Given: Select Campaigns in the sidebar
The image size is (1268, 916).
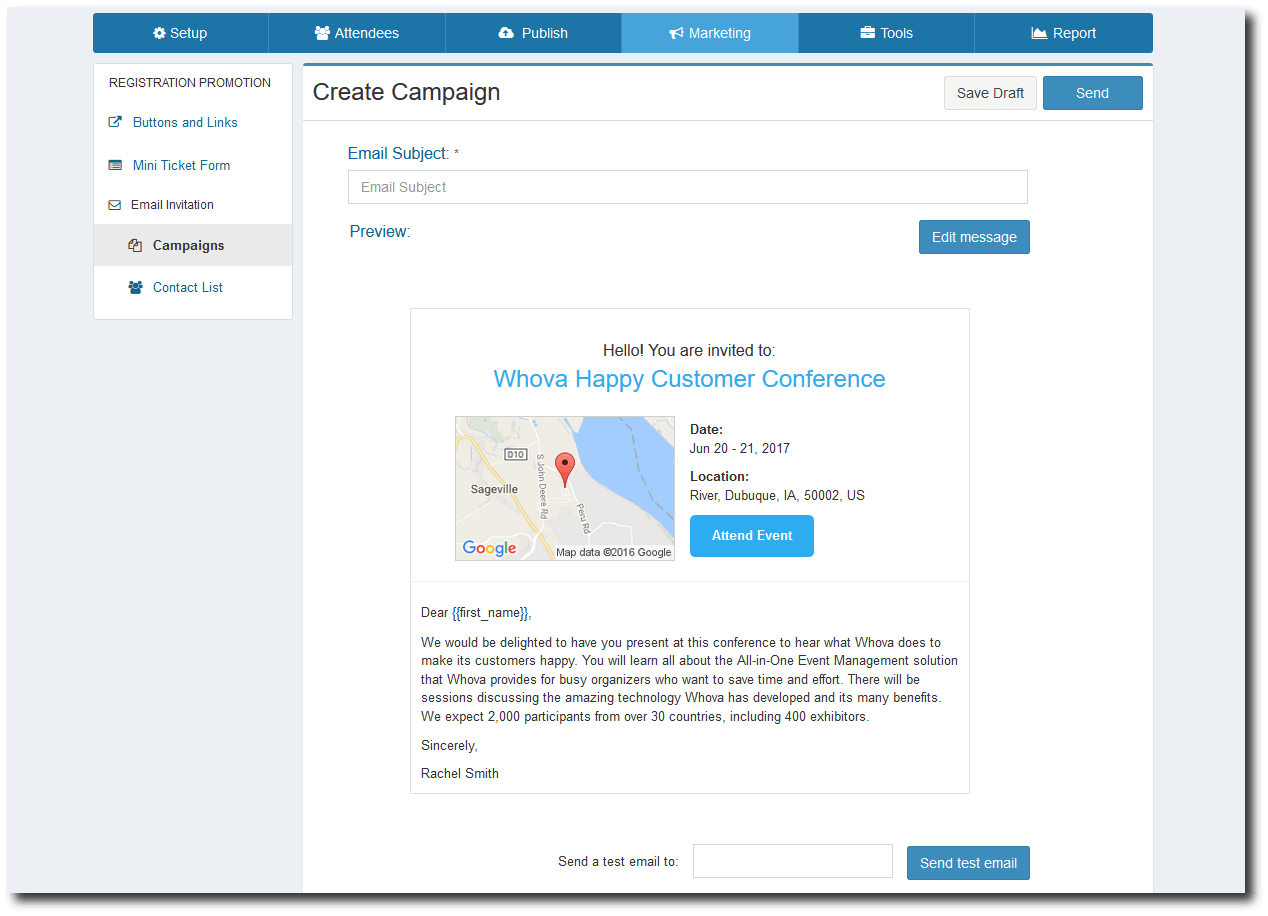Looking at the screenshot, I should pyautogui.click(x=188, y=245).
